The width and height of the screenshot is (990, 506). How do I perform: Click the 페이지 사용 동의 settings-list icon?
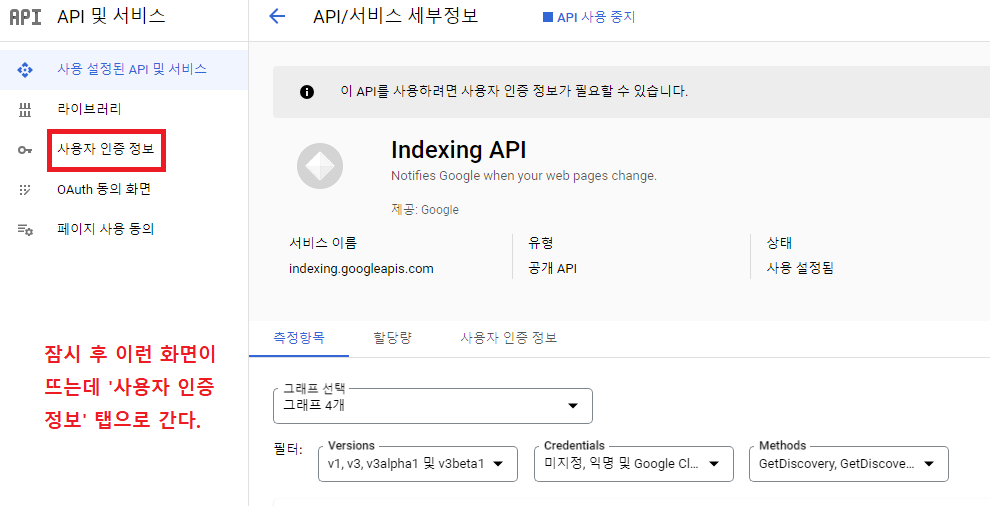tap(25, 229)
